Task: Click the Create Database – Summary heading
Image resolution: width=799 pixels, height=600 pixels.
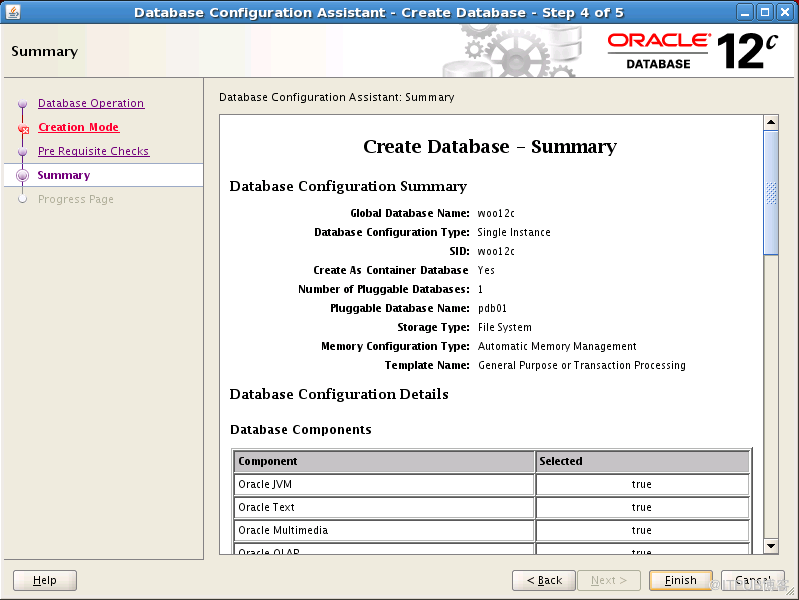Action: 490,147
